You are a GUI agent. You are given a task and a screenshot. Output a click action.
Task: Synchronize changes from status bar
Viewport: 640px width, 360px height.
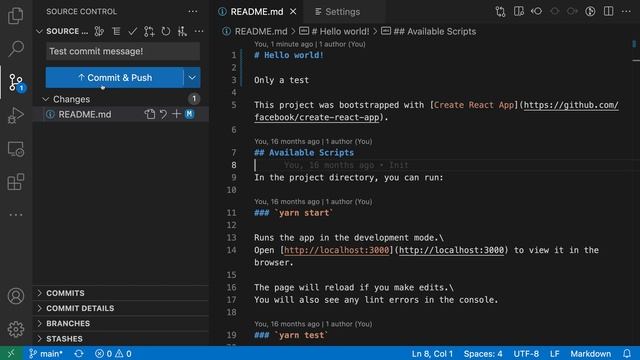point(79,353)
